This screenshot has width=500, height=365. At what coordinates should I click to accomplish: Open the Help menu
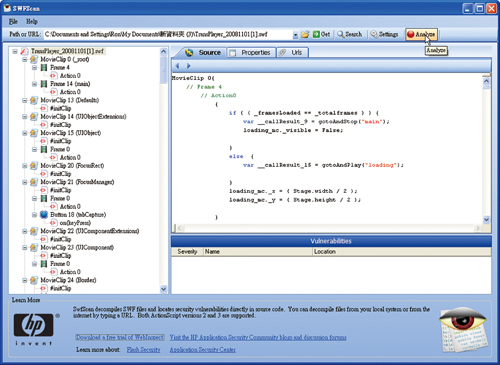[32, 22]
